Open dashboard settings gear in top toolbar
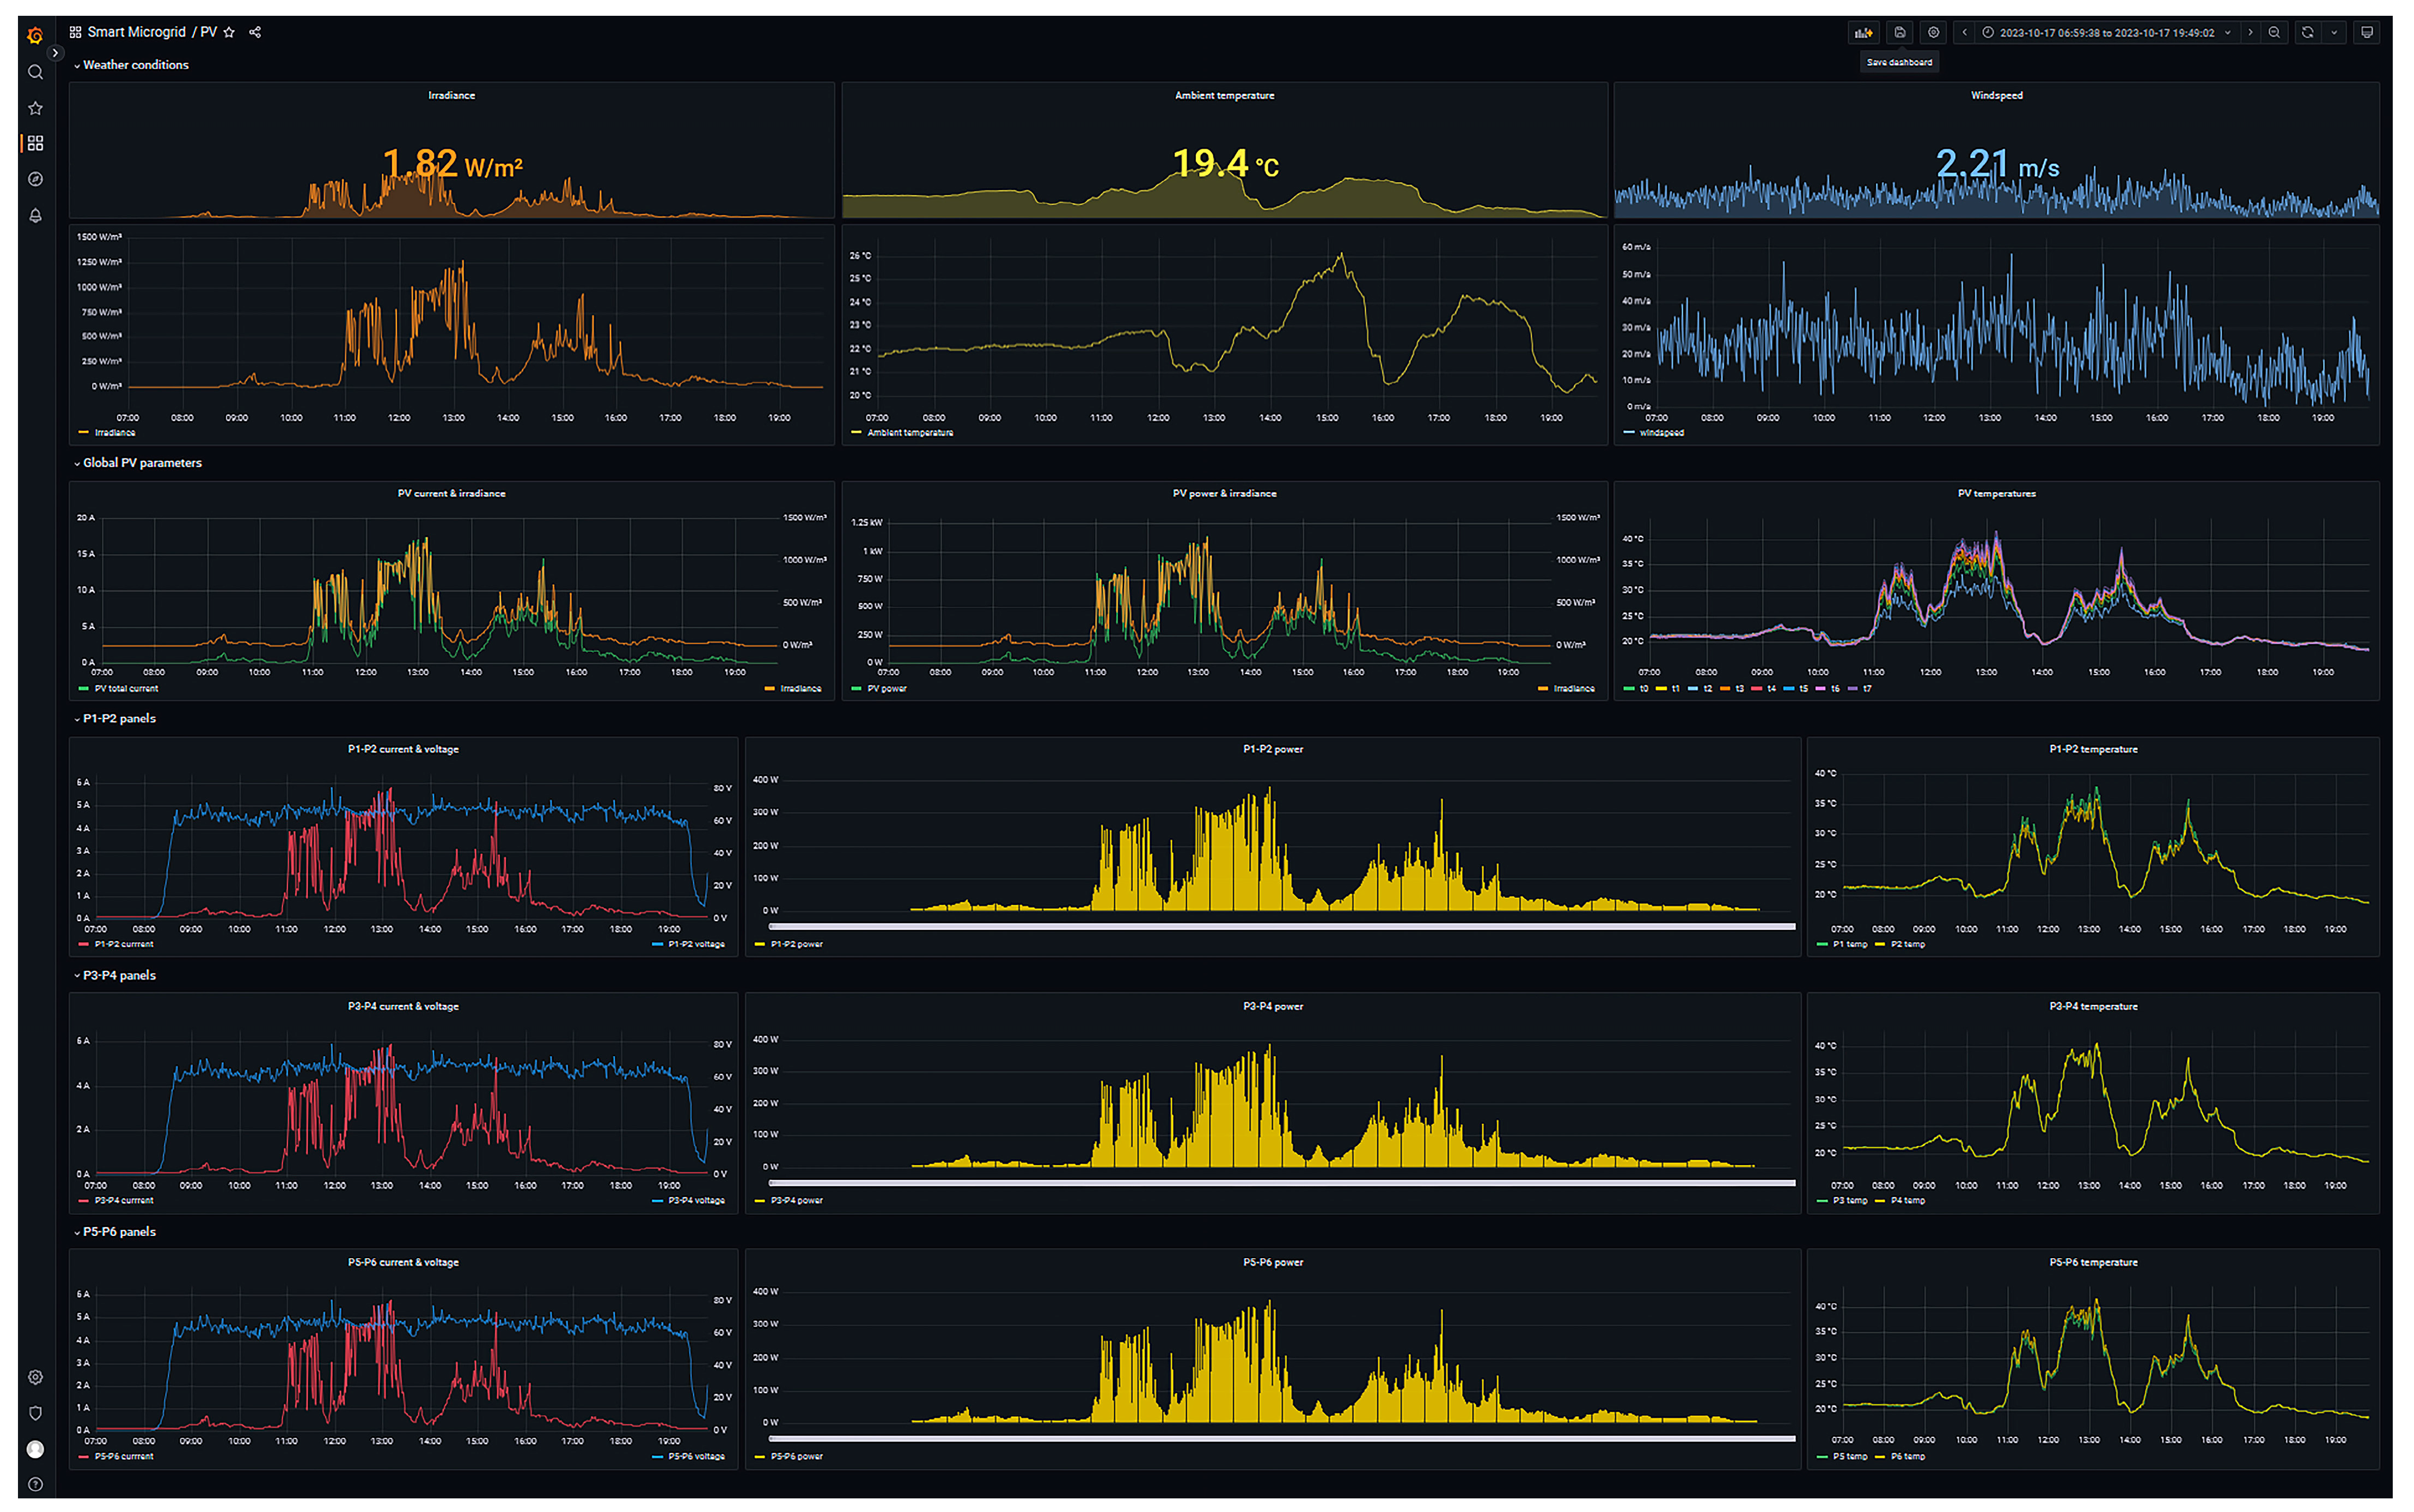2414x1512 pixels. point(1933,33)
